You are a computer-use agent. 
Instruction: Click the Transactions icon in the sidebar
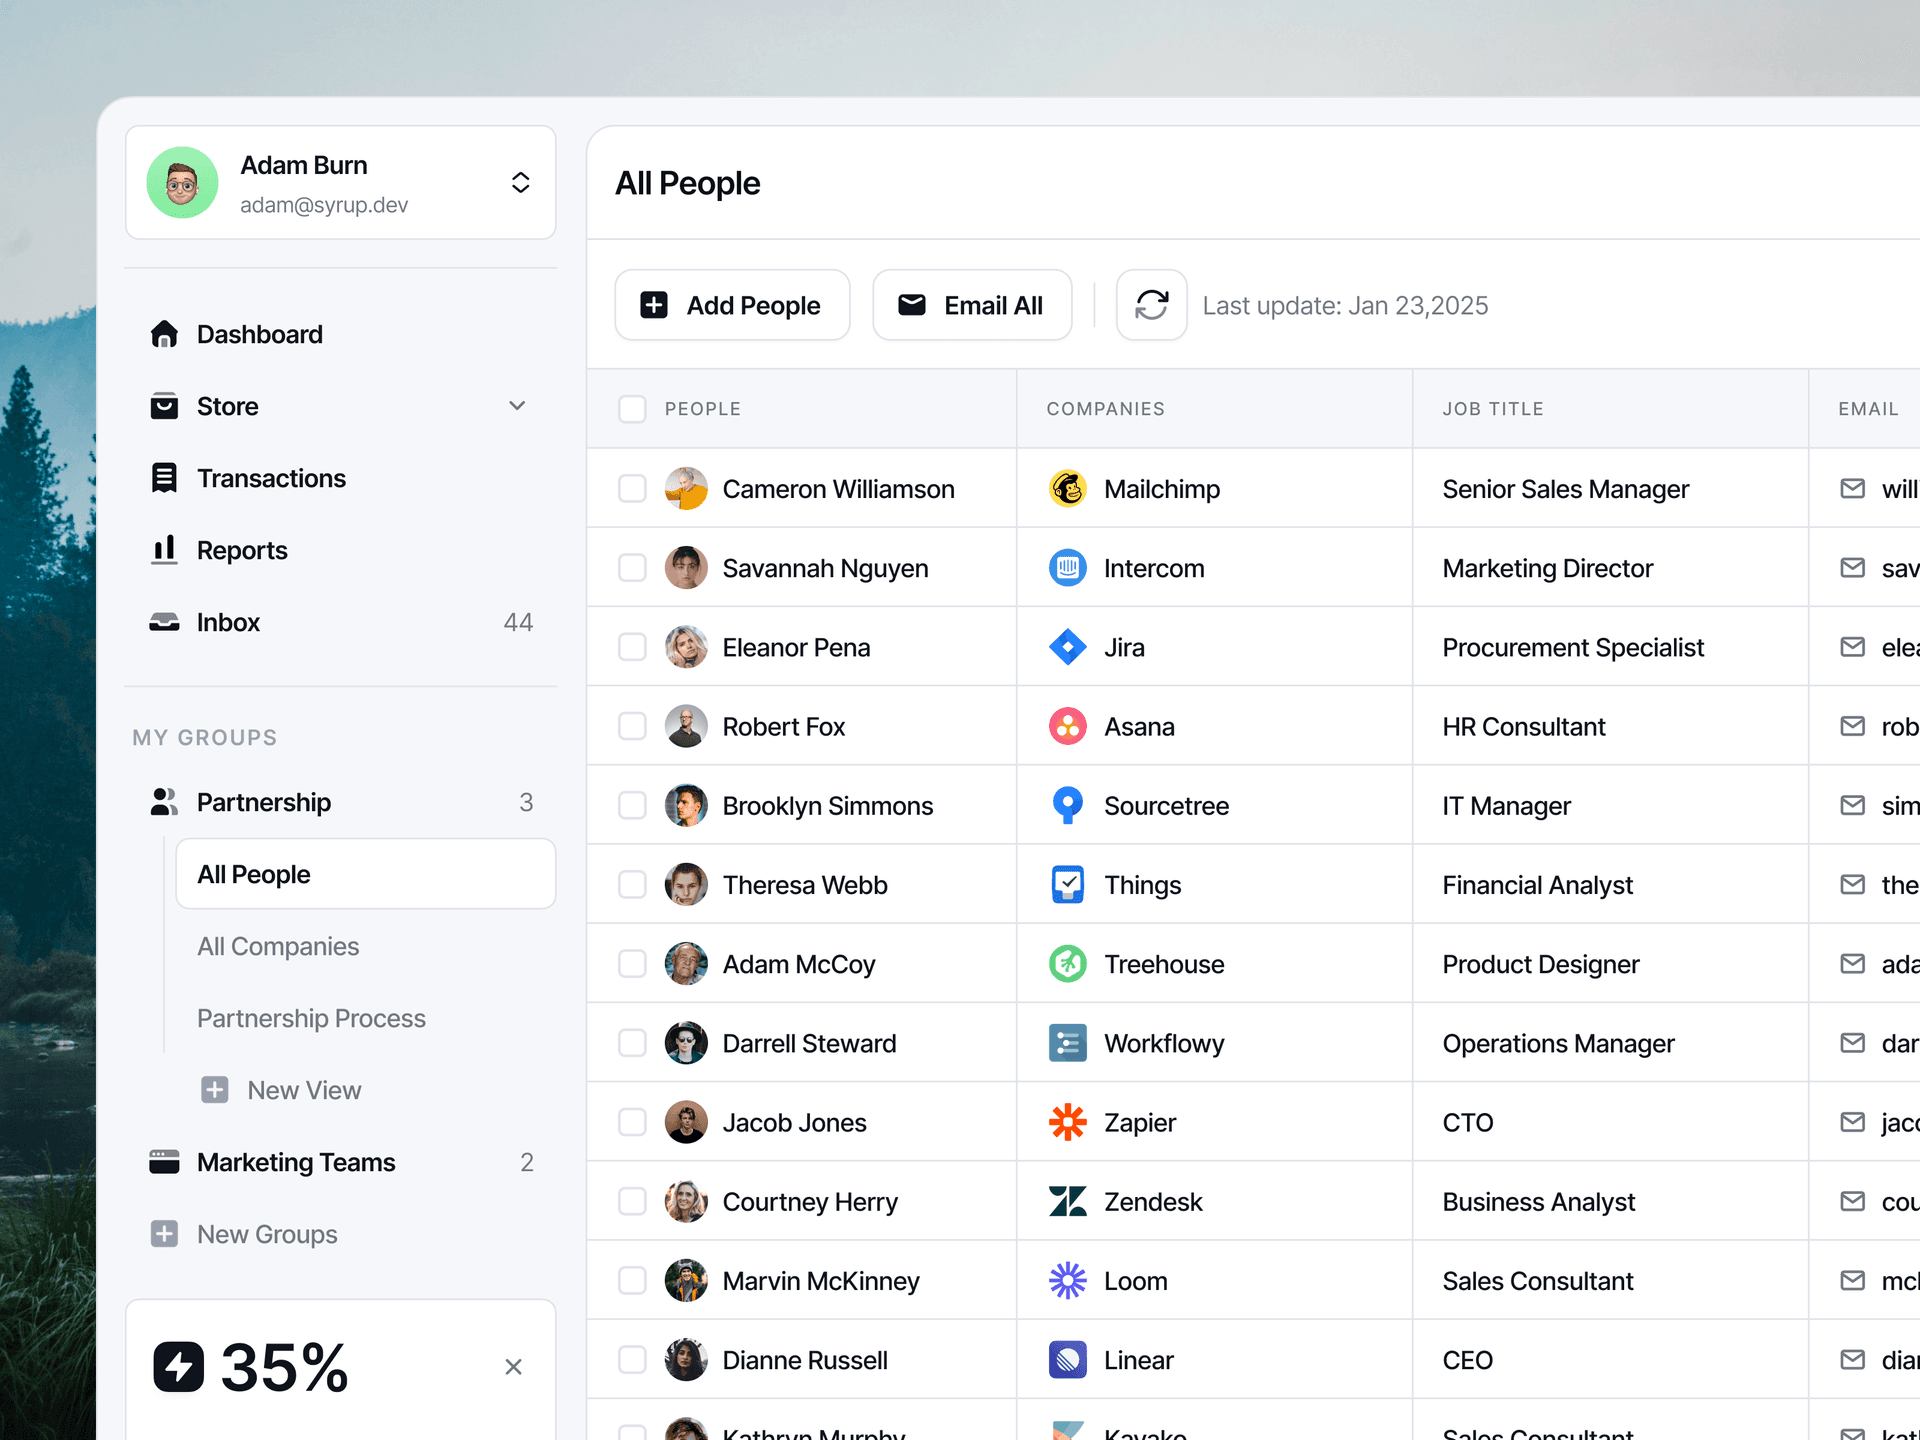[163, 478]
